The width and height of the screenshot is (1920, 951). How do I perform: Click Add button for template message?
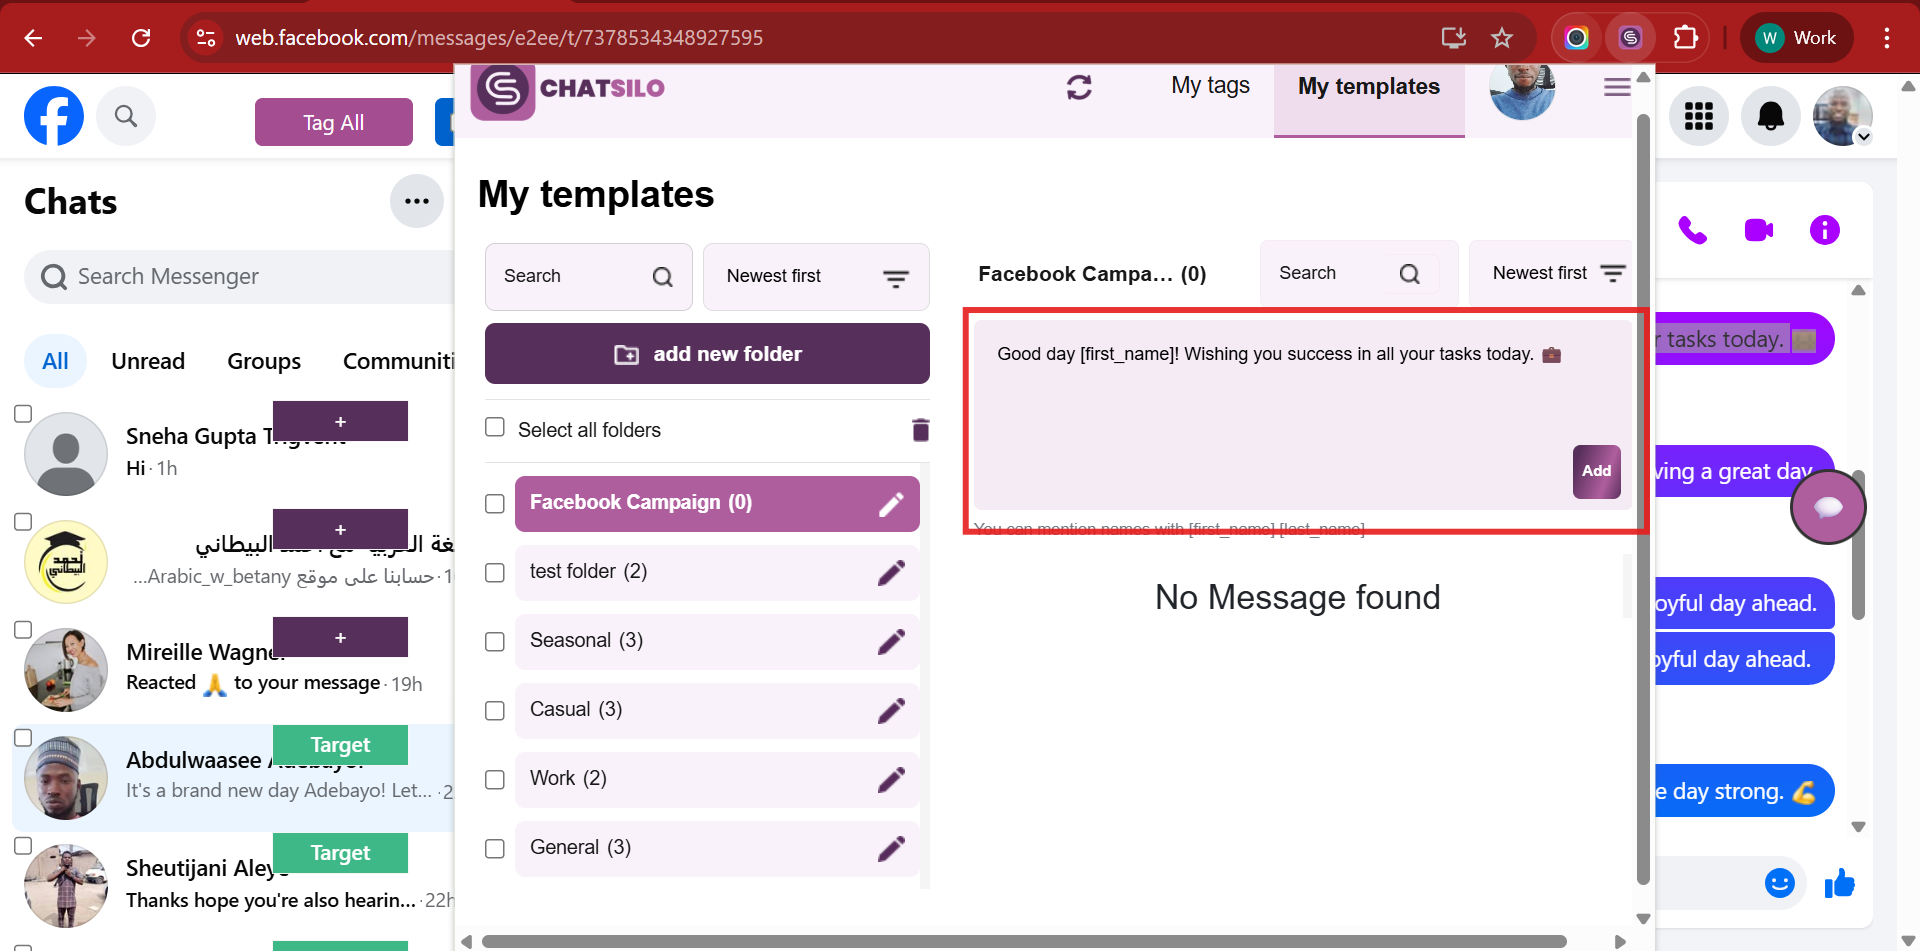1596,472
